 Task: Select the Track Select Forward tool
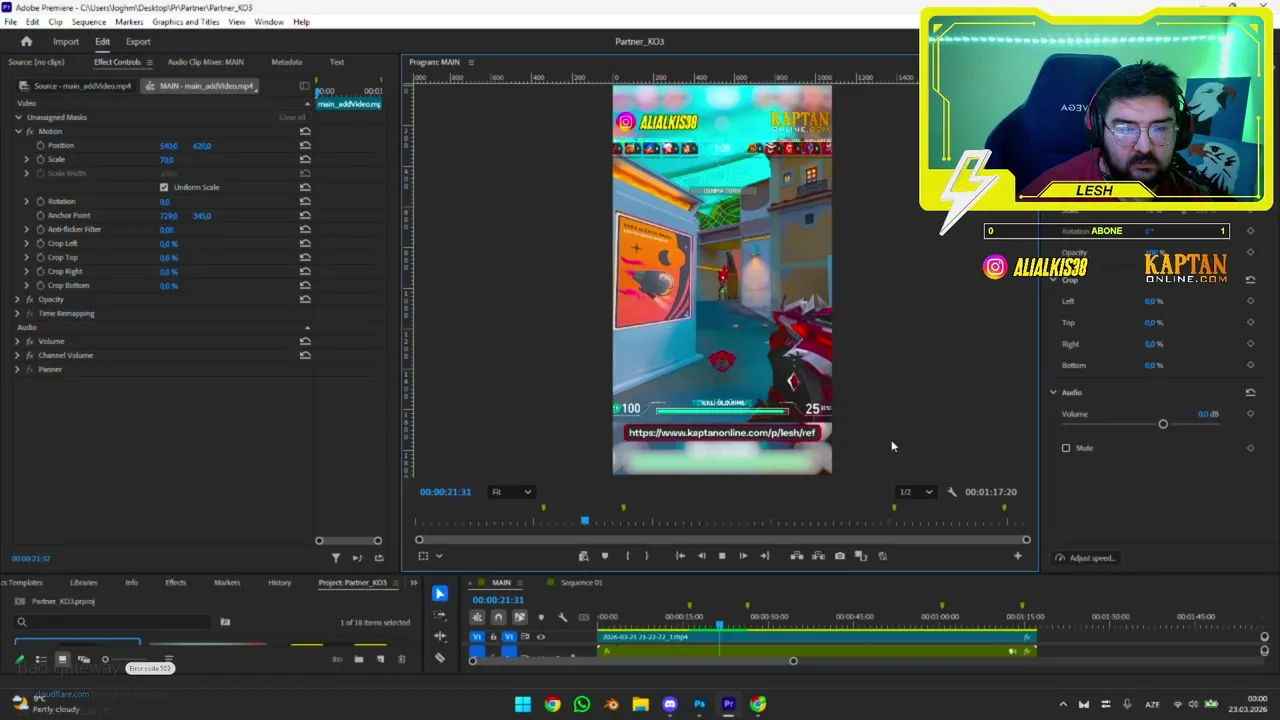click(440, 615)
